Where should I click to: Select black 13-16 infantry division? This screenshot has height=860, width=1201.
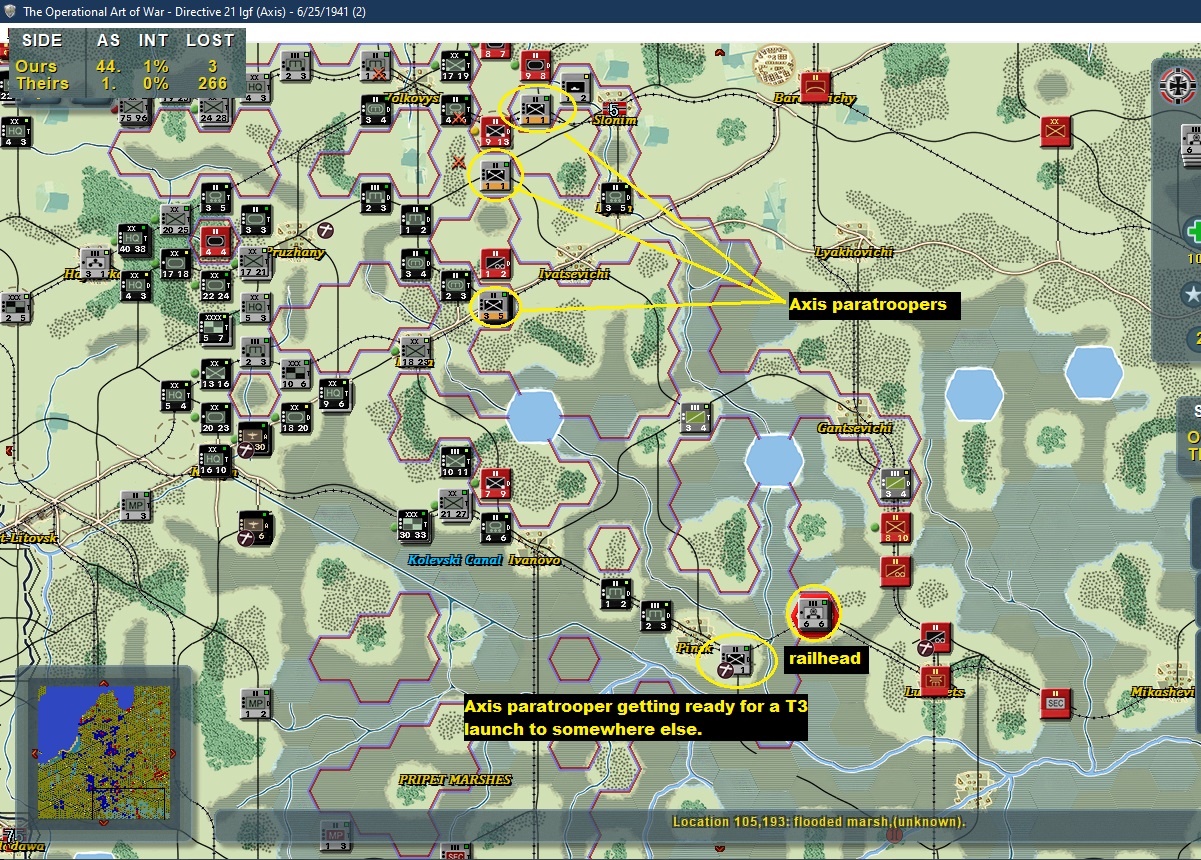[x=215, y=373]
